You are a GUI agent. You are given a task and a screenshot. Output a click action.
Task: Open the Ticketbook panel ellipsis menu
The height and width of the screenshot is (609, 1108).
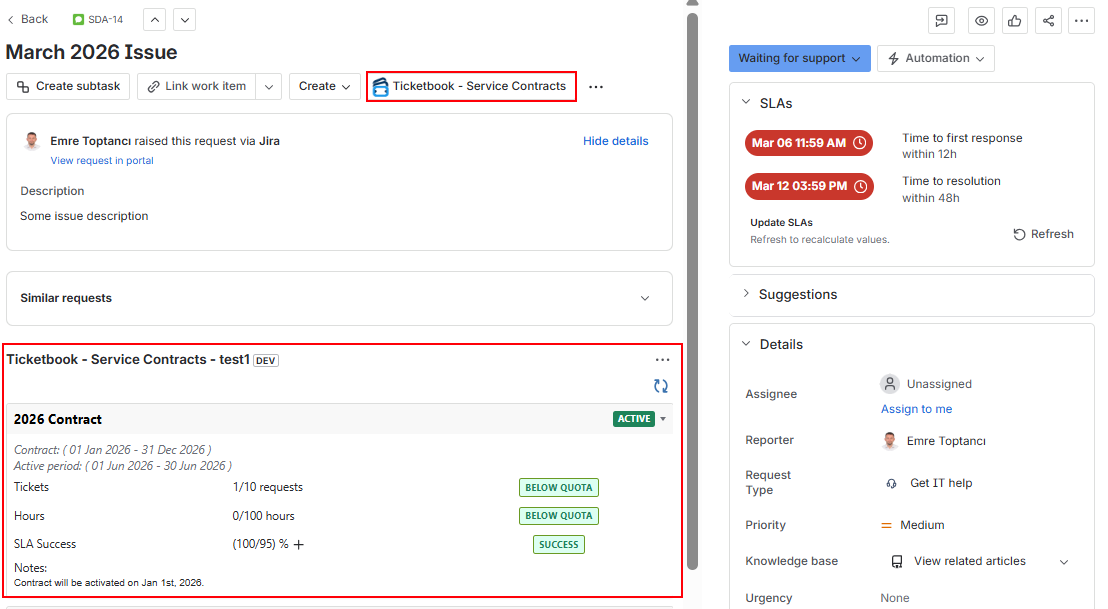pos(662,360)
